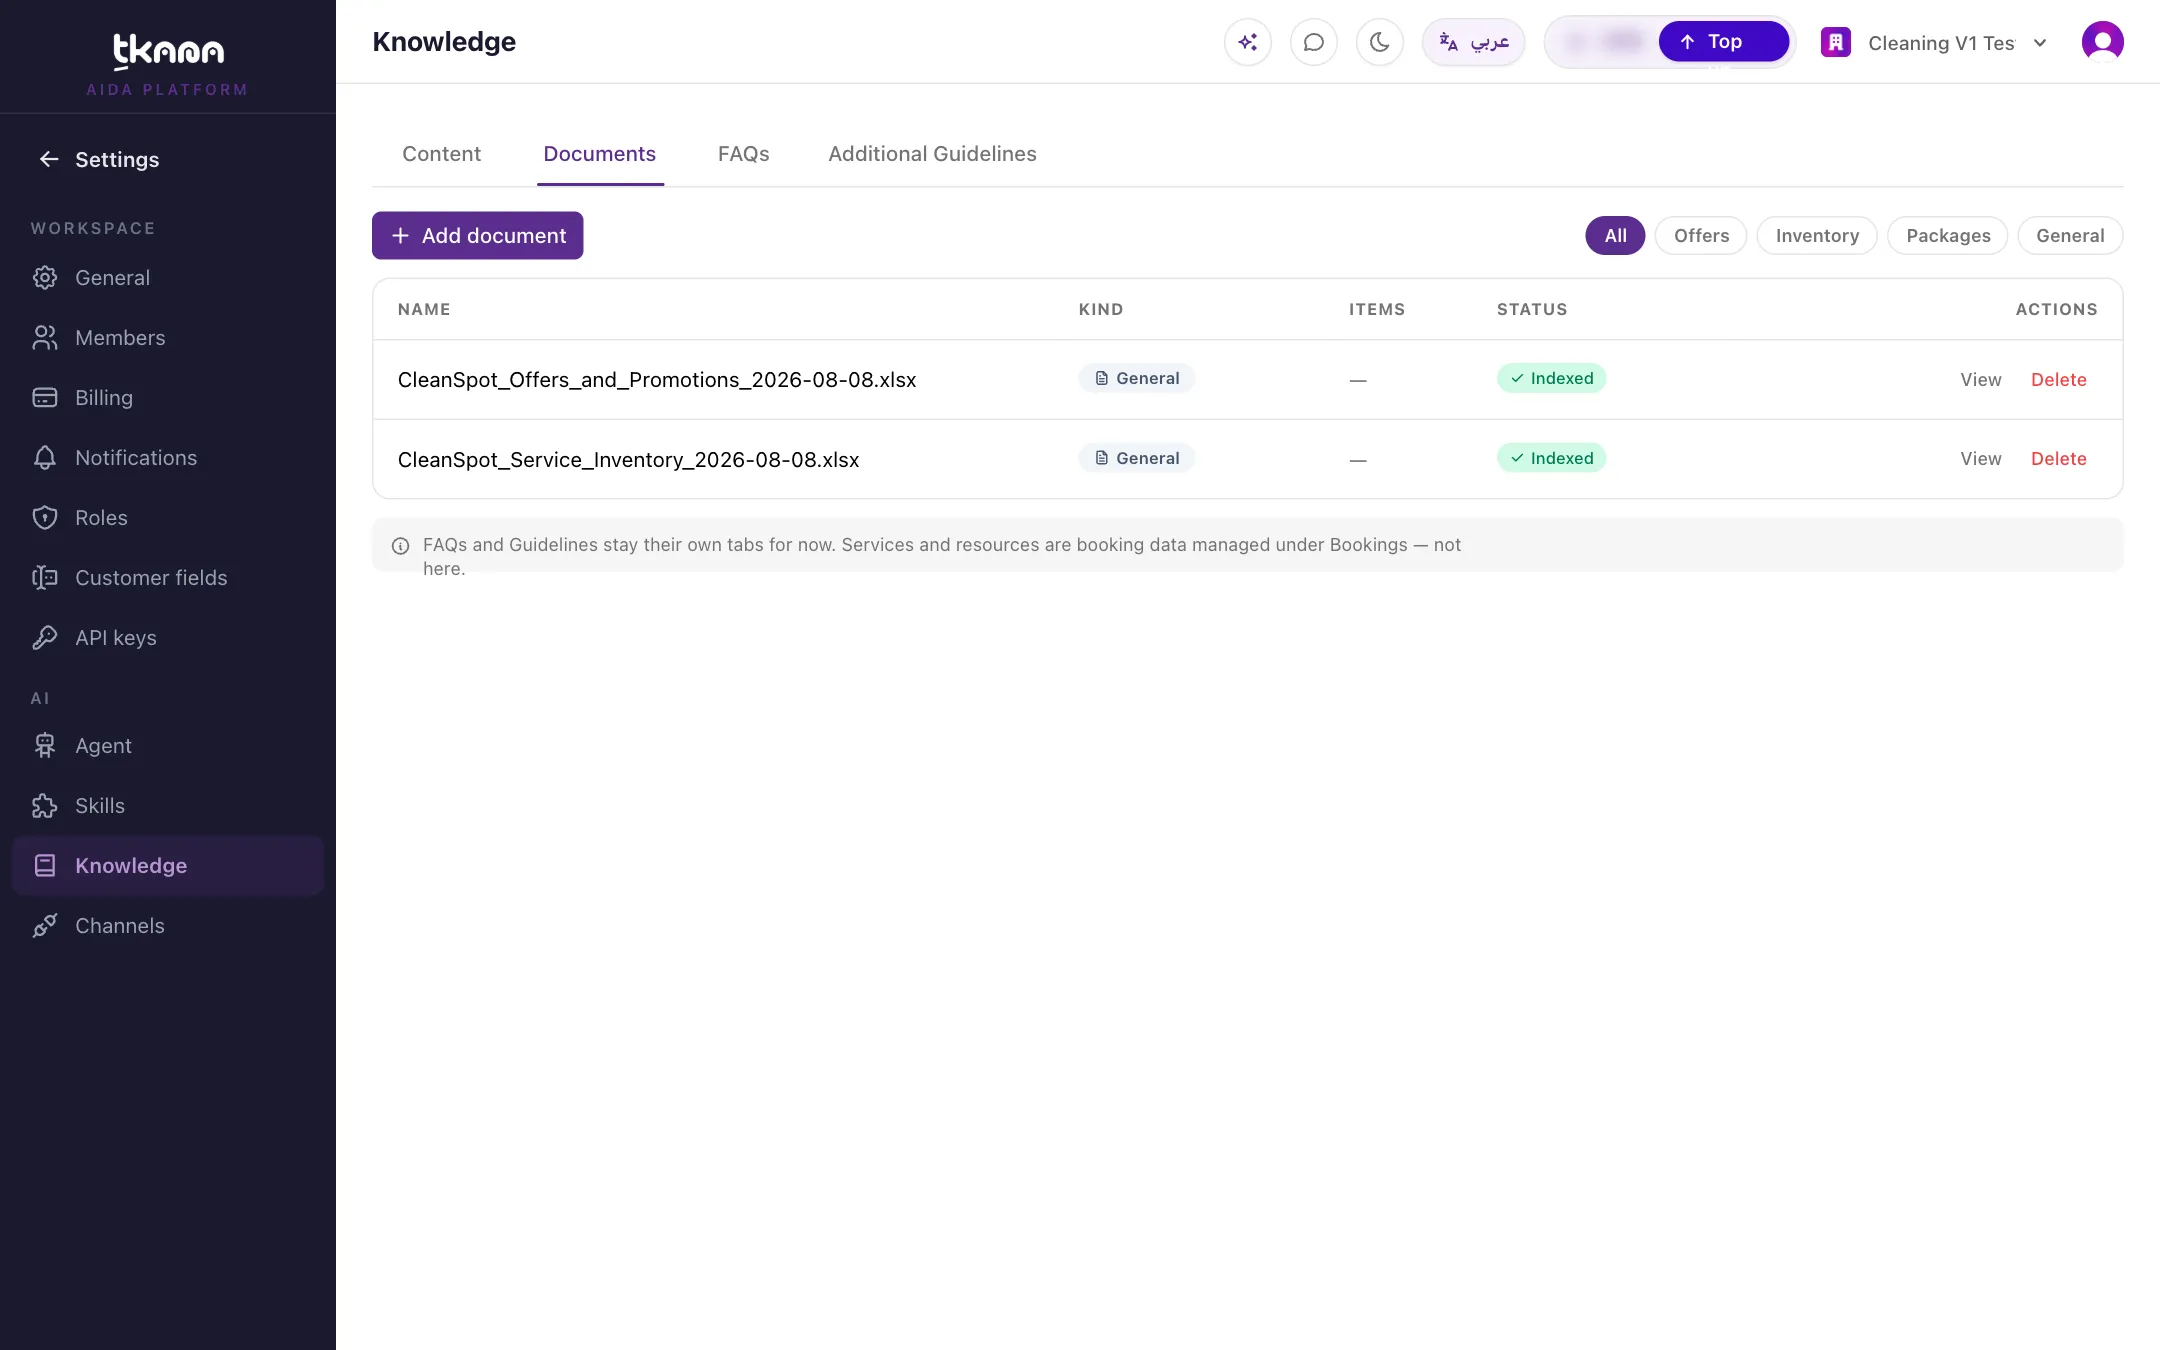Click the info icon beside the FAQs note
Viewport: 2160px width, 1350px height.
pyautogui.click(x=400, y=546)
